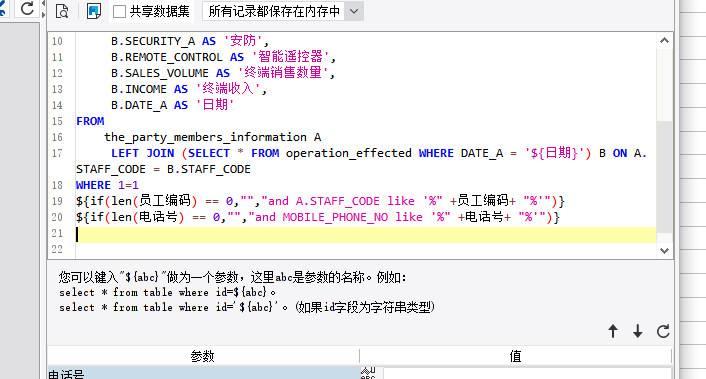
Task: Refresh the parameter list icon
Action: [x=663, y=331]
